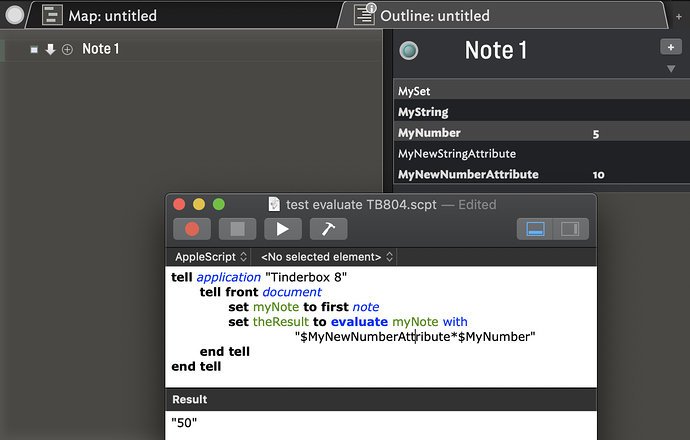
Task: Select the MySet attribute row
Action: 542,91
